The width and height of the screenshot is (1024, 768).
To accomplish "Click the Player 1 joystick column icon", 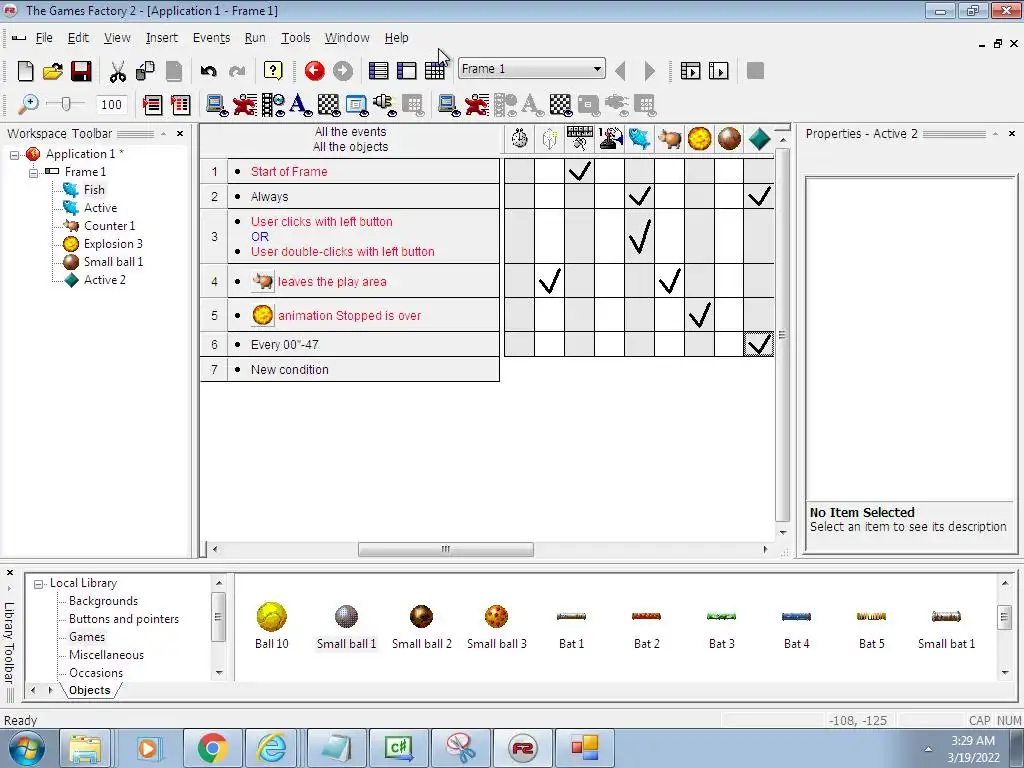I will coord(610,138).
